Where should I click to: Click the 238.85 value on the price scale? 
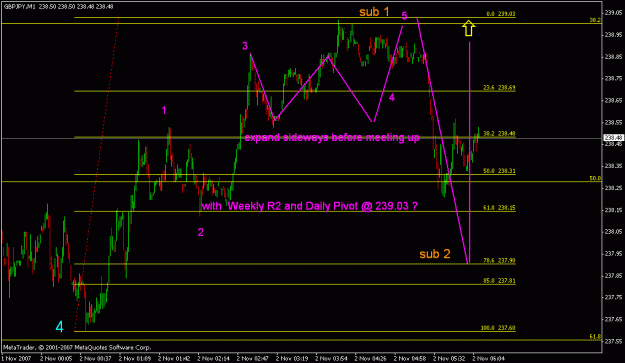pos(614,57)
